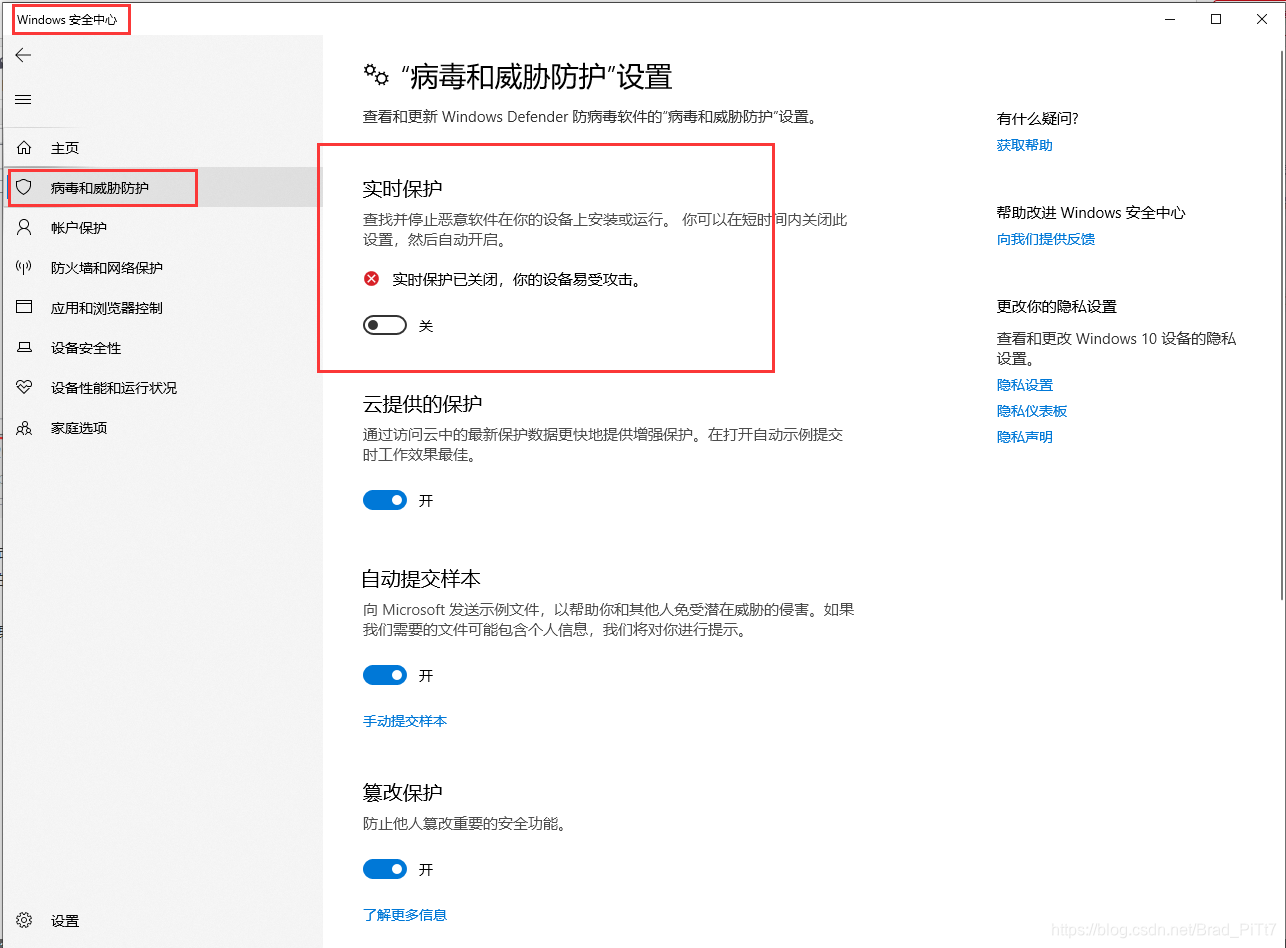1286x948 pixels.
Task: Click the 篡改保护 section heading
Action: tap(402, 793)
